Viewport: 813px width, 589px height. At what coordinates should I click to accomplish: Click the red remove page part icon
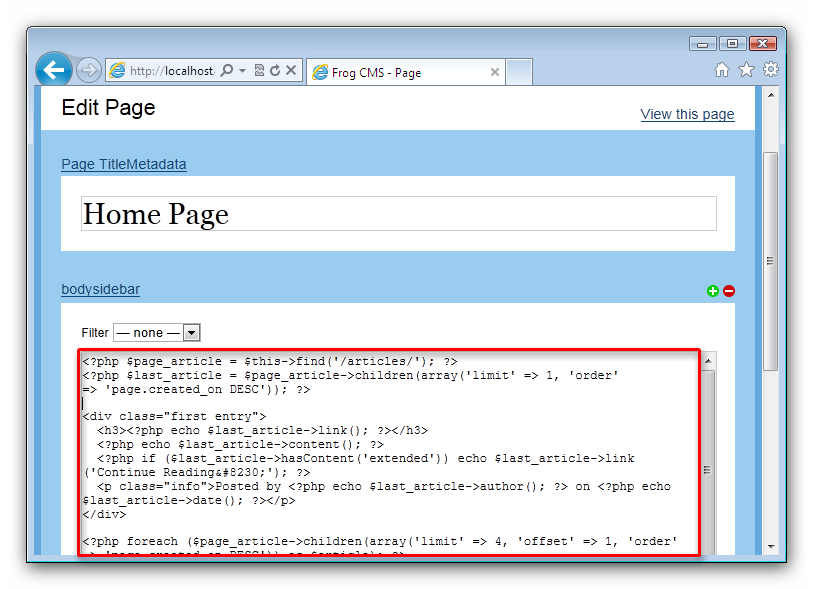[x=729, y=291]
